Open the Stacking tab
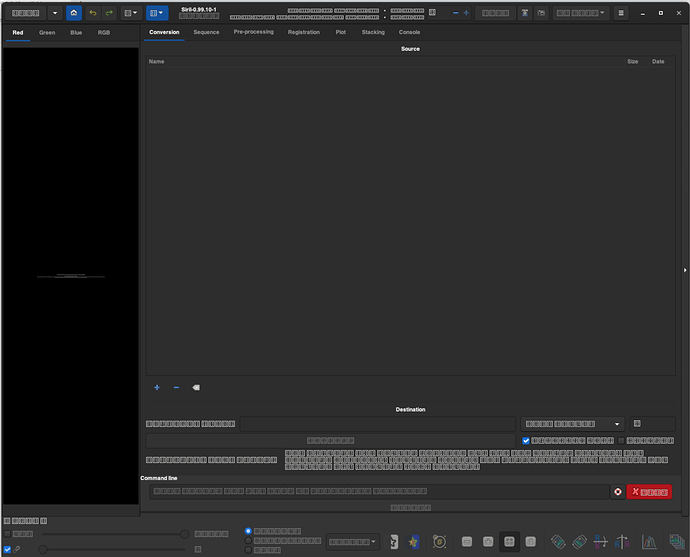 click(373, 32)
